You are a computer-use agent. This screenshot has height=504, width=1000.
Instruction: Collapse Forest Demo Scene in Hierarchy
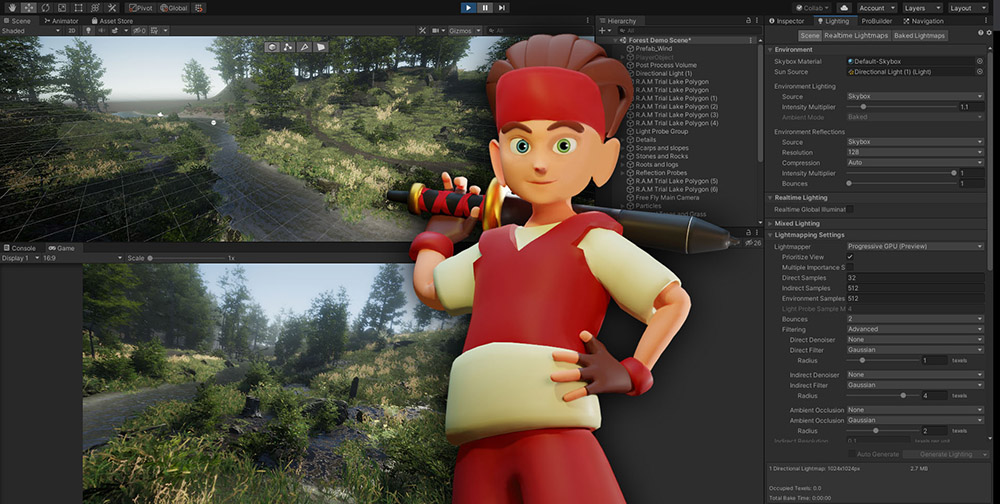(615, 40)
